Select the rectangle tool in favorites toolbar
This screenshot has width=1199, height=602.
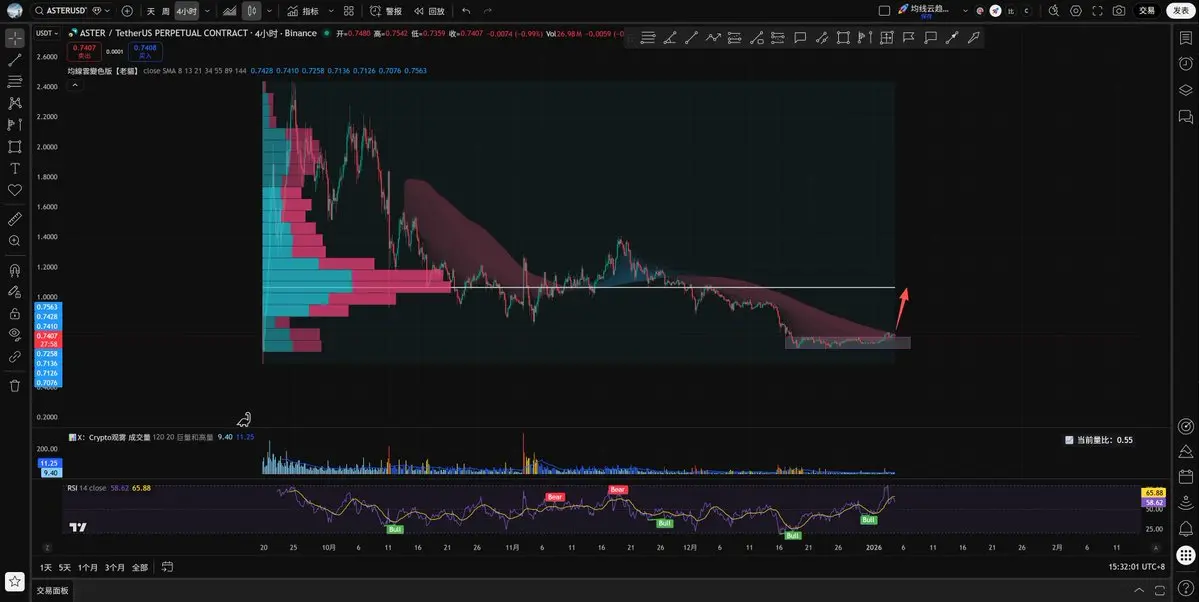pyautogui.click(x=843, y=37)
